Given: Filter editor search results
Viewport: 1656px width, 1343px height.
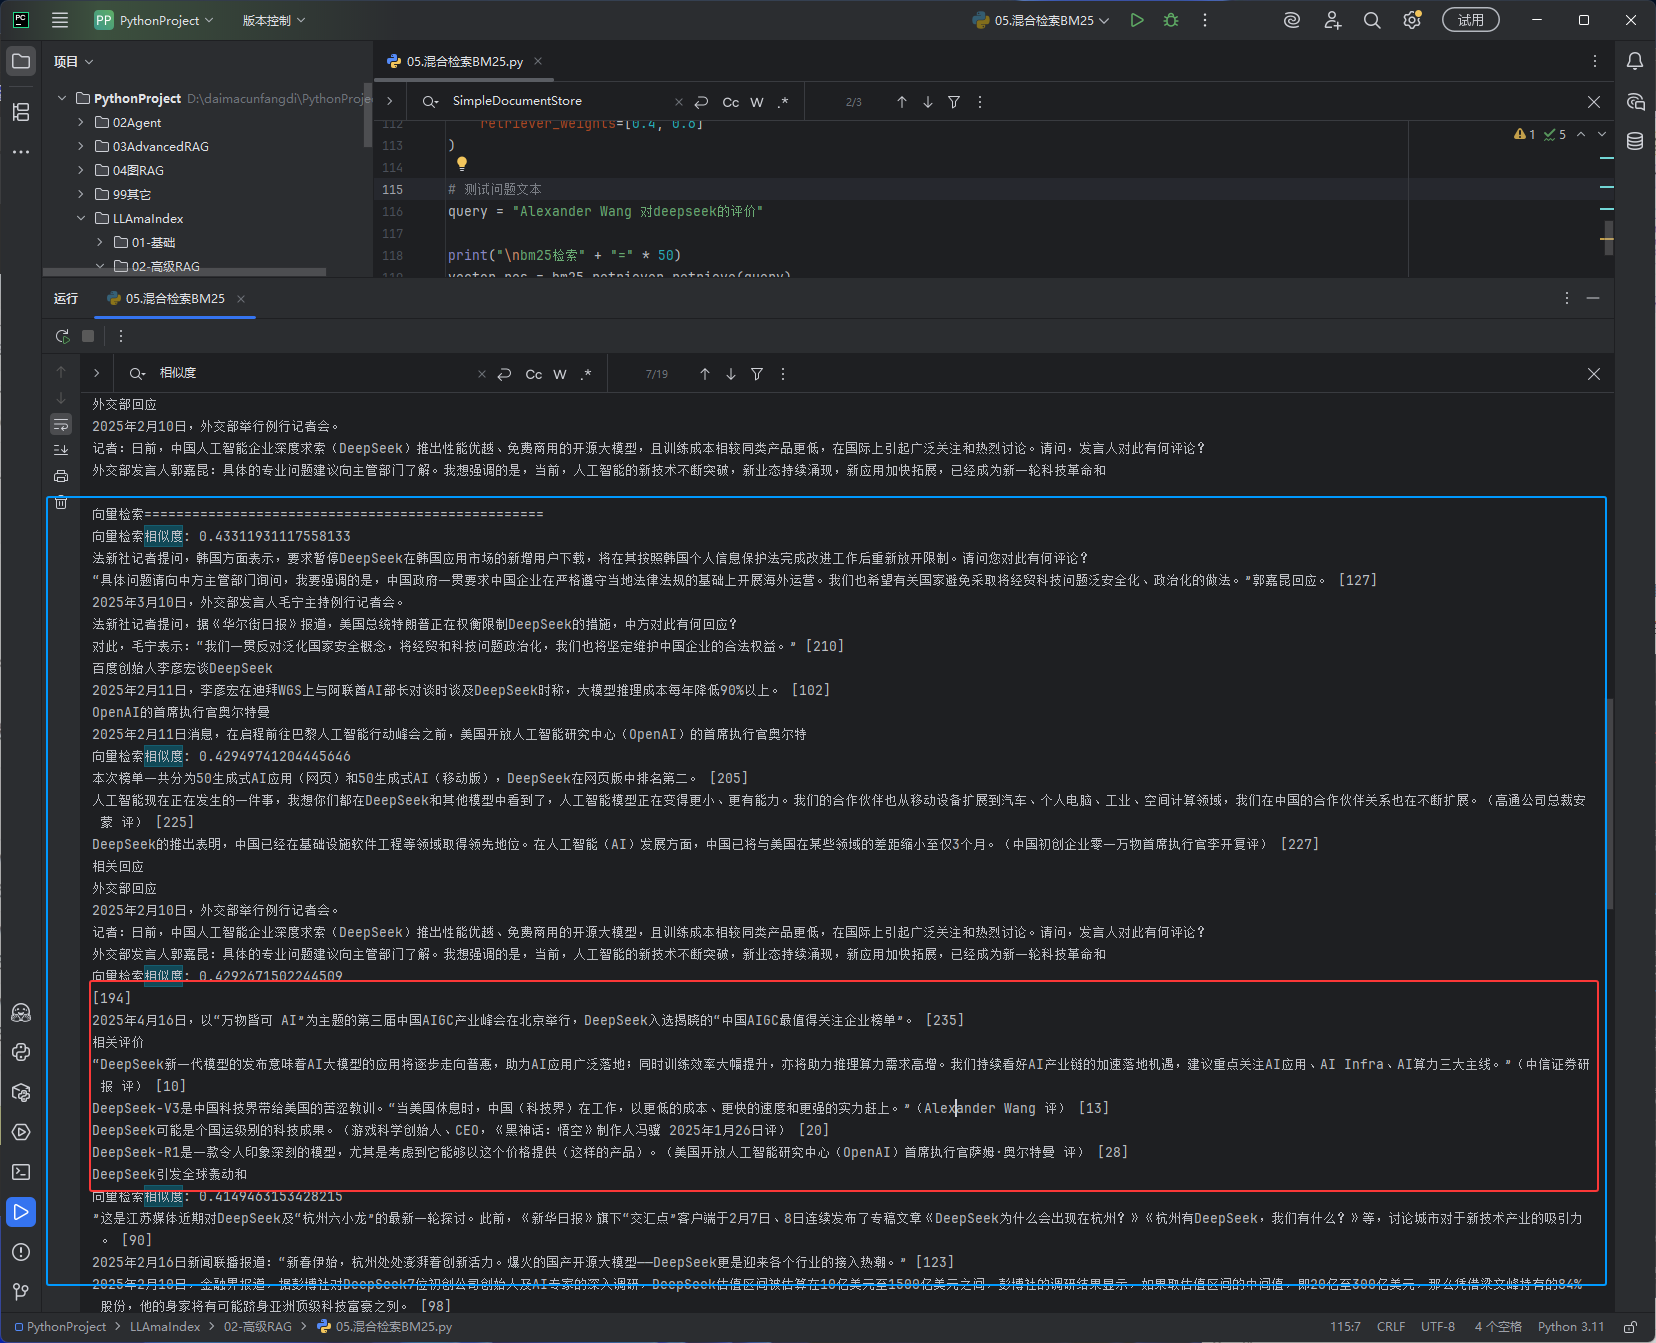Looking at the screenshot, I should click(x=954, y=102).
